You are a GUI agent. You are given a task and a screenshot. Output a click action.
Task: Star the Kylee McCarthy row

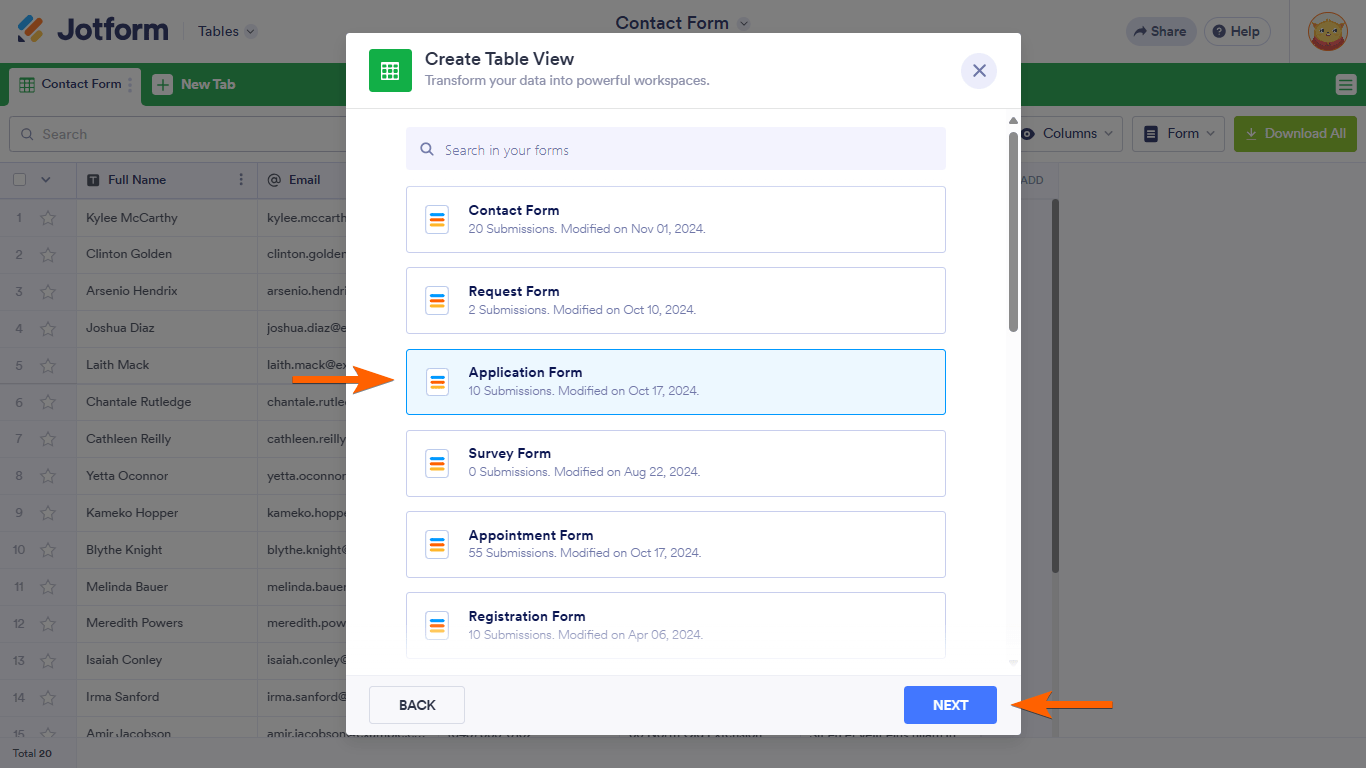pyautogui.click(x=48, y=218)
